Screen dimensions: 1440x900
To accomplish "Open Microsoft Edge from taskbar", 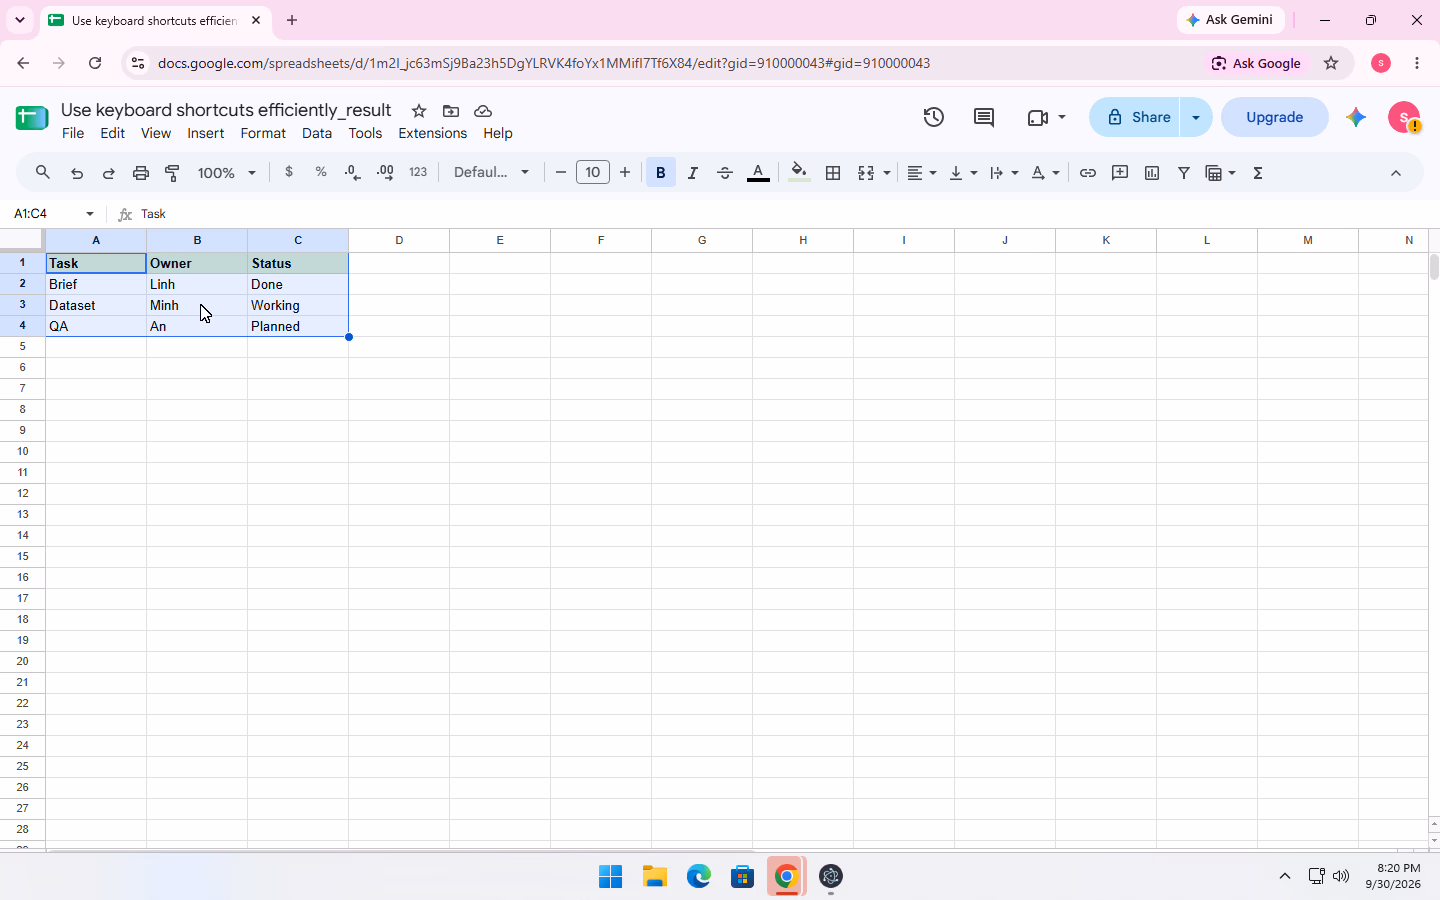I will pos(699,877).
